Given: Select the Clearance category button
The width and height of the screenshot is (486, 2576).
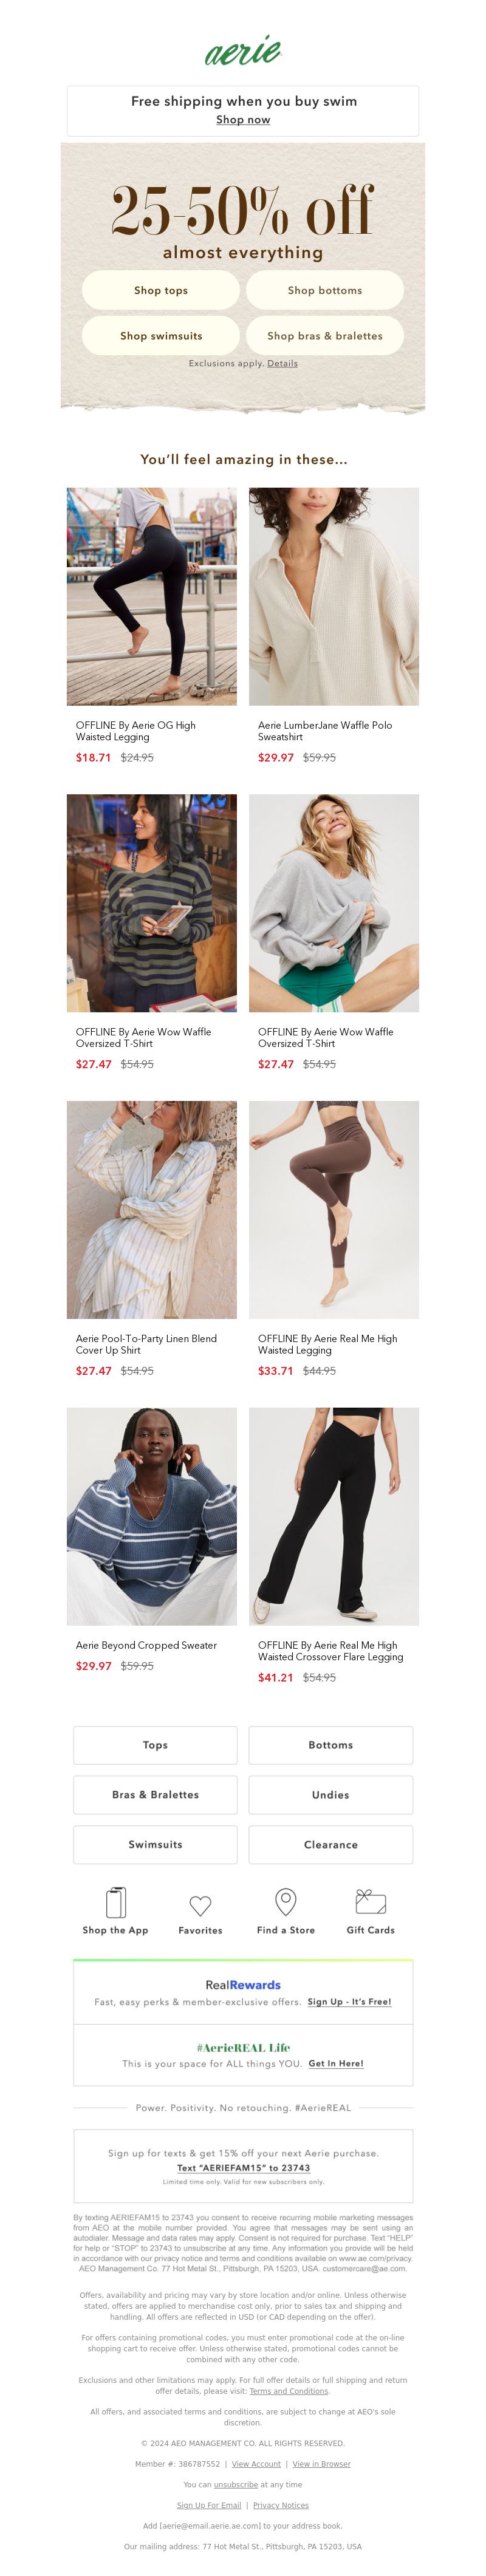Looking at the screenshot, I should coord(331,1844).
